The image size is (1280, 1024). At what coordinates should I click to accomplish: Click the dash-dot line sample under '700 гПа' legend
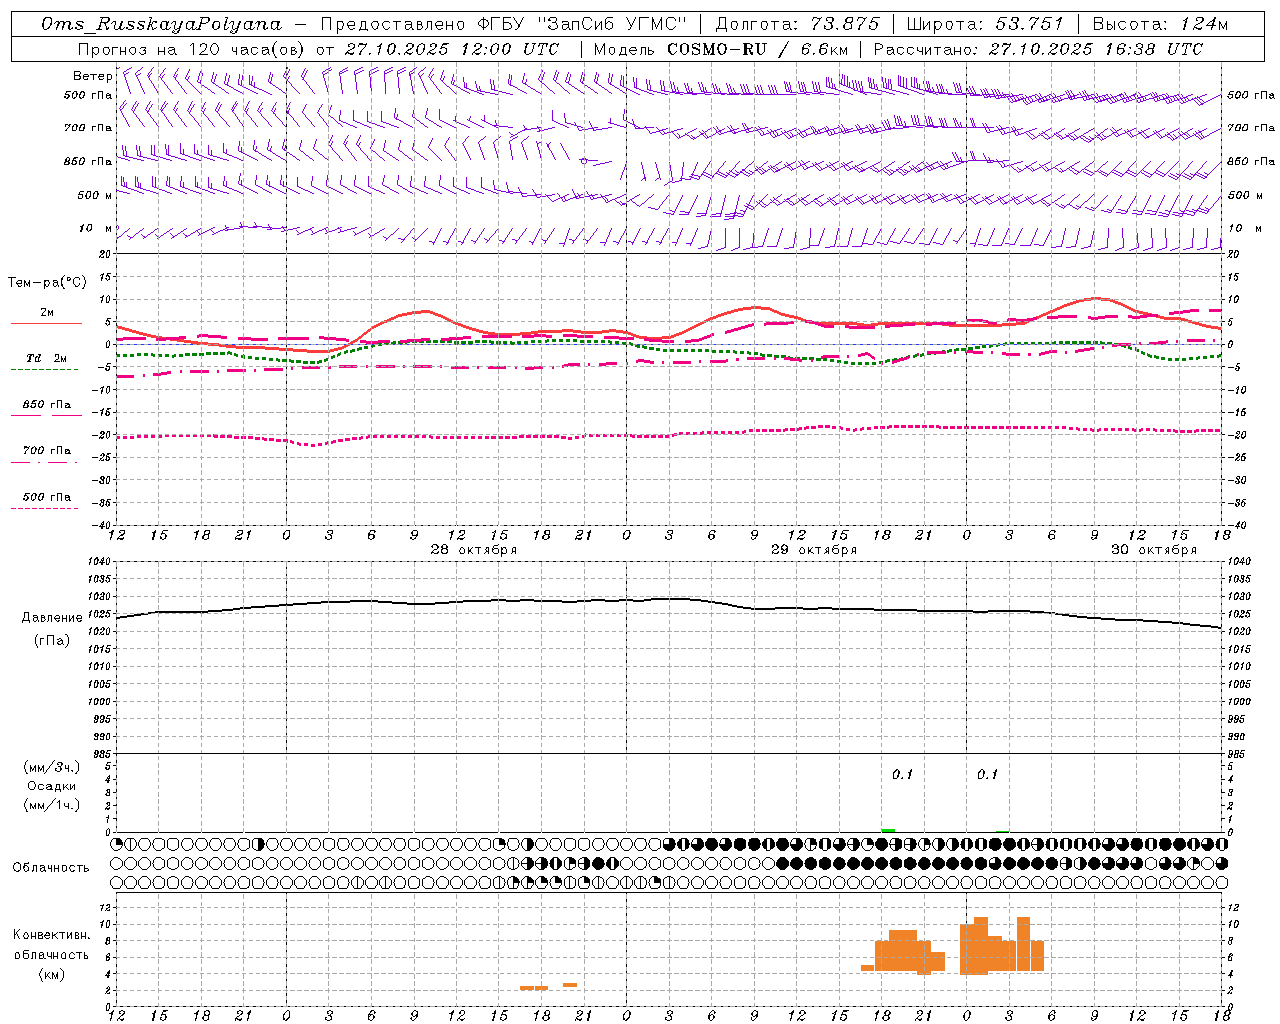[44, 462]
